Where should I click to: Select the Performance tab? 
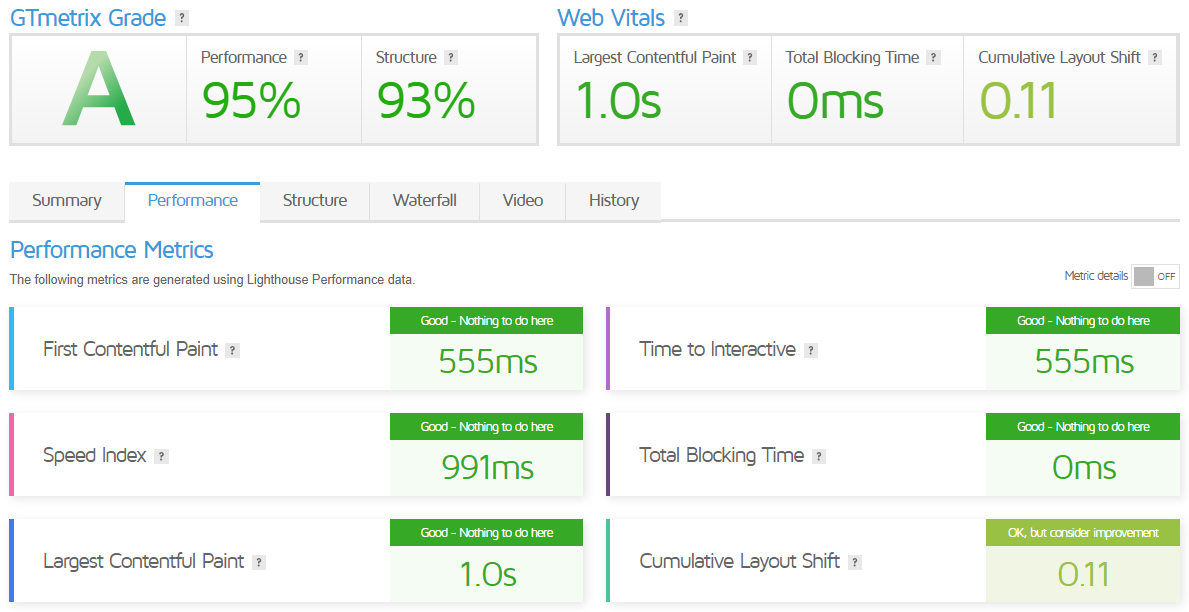[193, 201]
